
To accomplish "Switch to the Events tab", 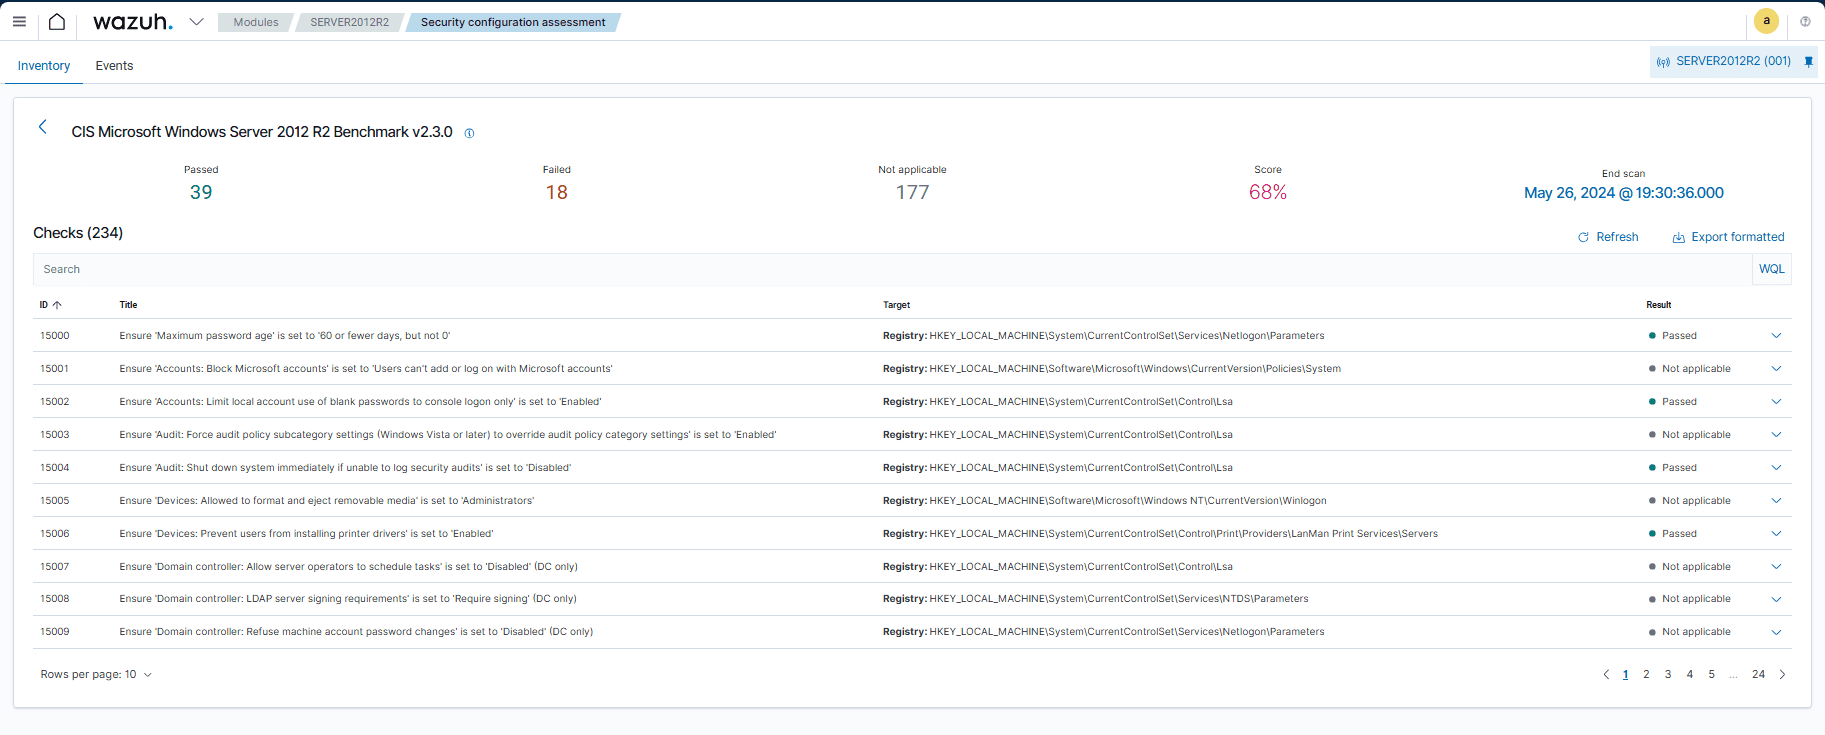I will click(114, 66).
